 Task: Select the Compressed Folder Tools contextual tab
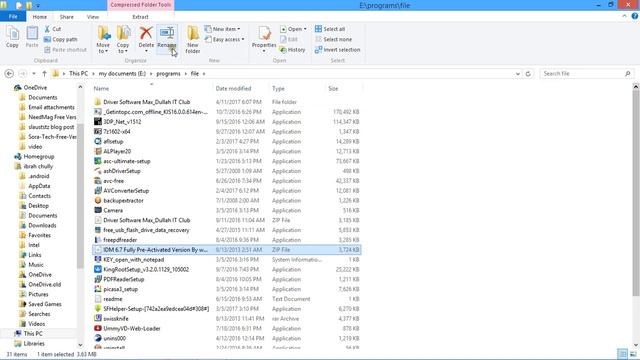click(x=140, y=5)
